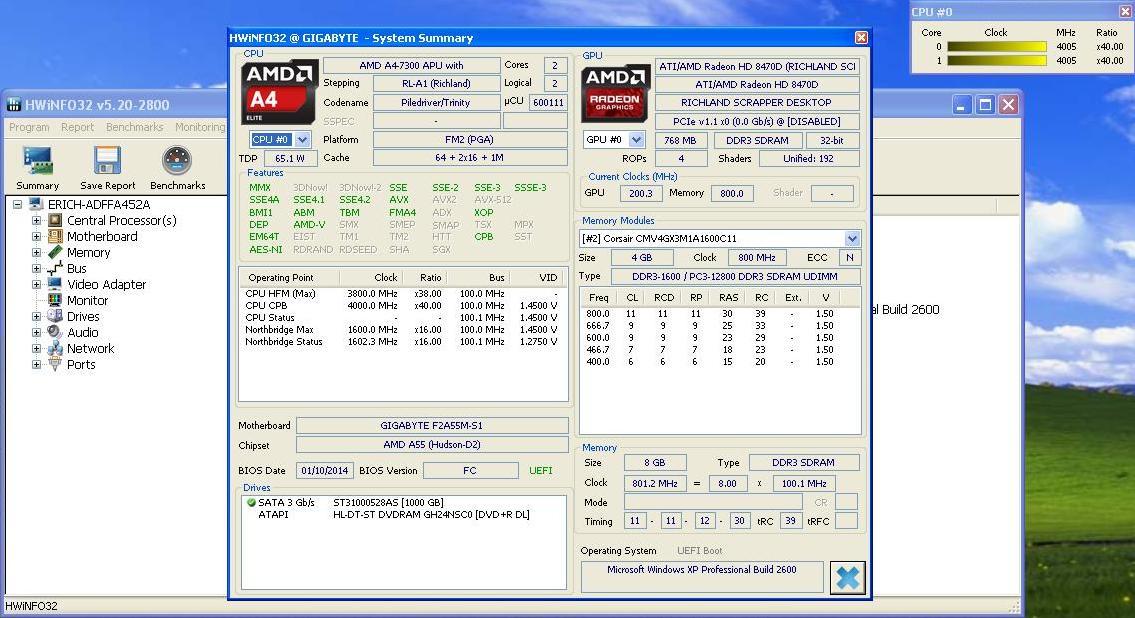This screenshot has height=618, width=1135.
Task: Open the GPU #0 selector dropdown
Action: point(636,140)
